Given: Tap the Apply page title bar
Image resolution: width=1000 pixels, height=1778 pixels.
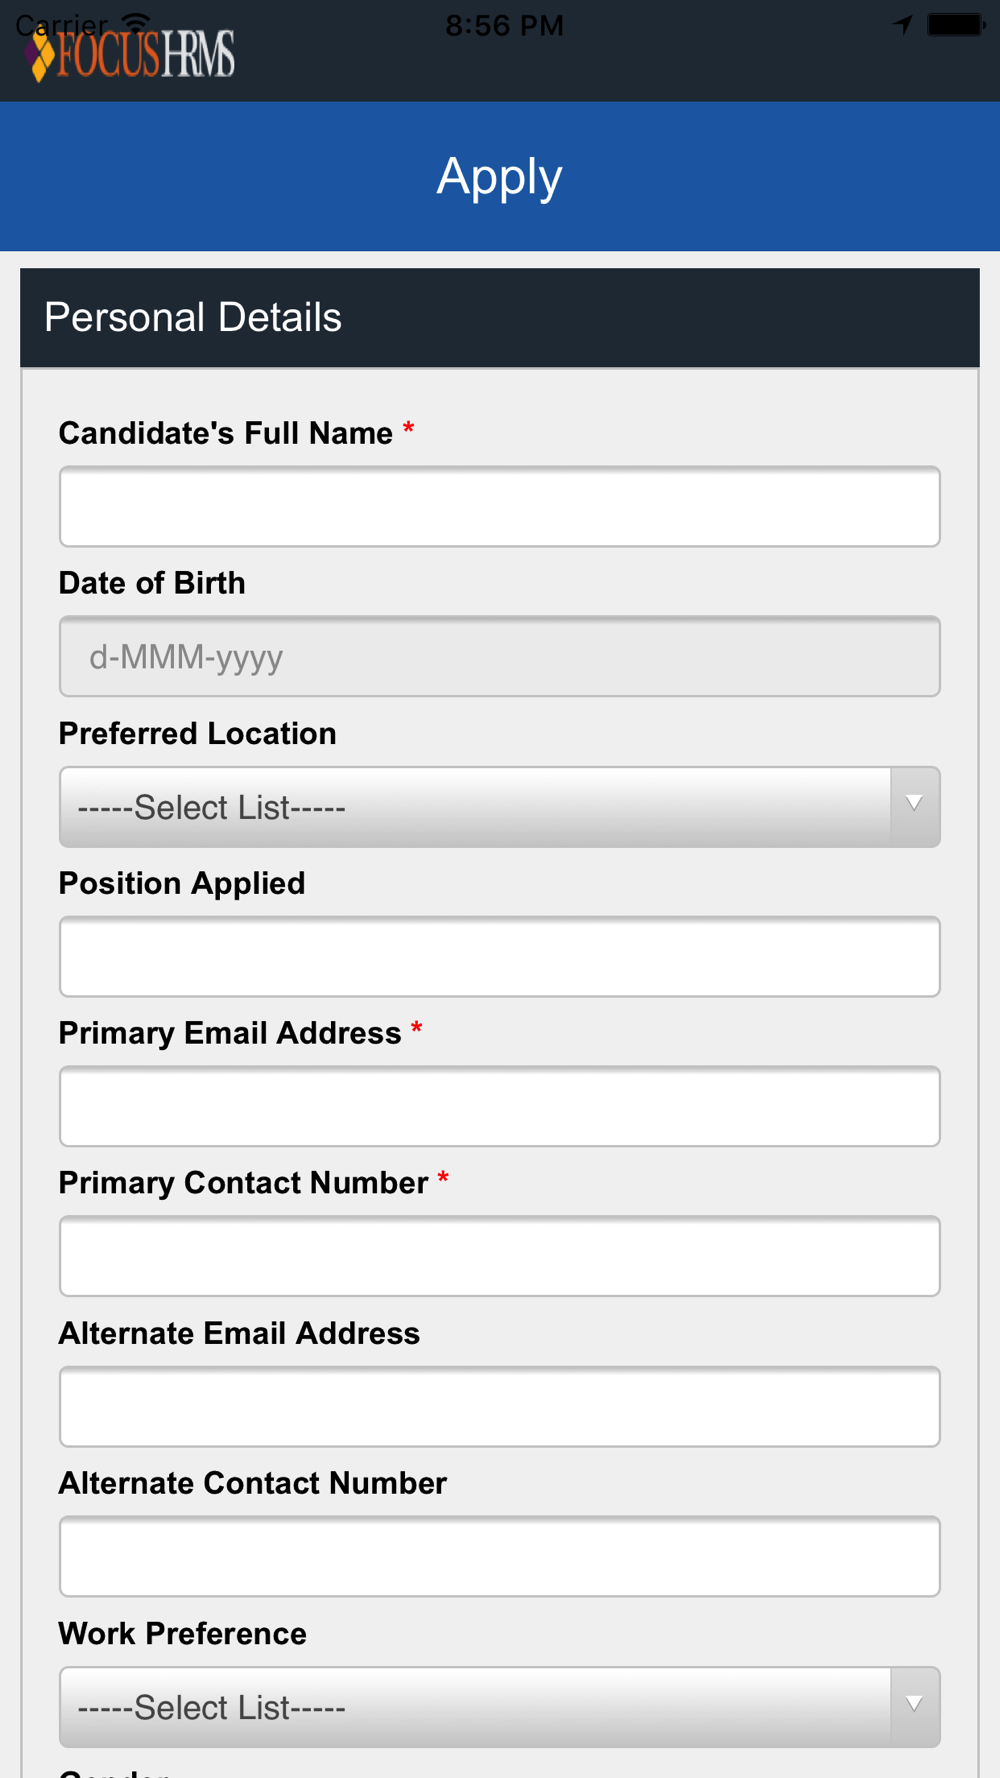Looking at the screenshot, I should click(500, 176).
